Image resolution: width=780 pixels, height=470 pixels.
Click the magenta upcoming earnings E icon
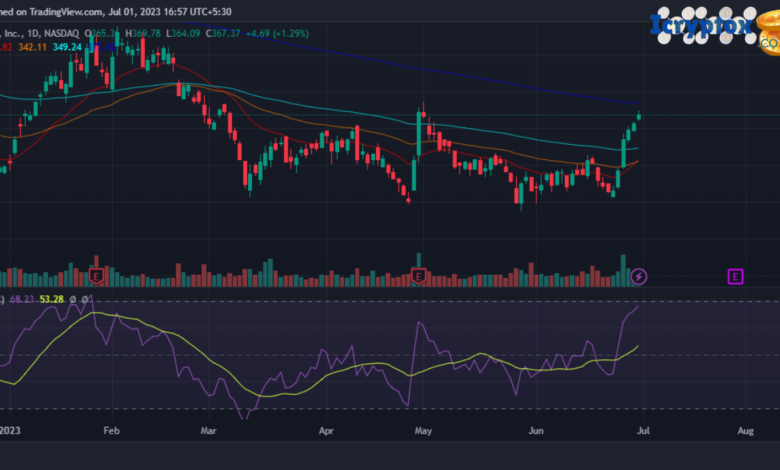point(735,276)
